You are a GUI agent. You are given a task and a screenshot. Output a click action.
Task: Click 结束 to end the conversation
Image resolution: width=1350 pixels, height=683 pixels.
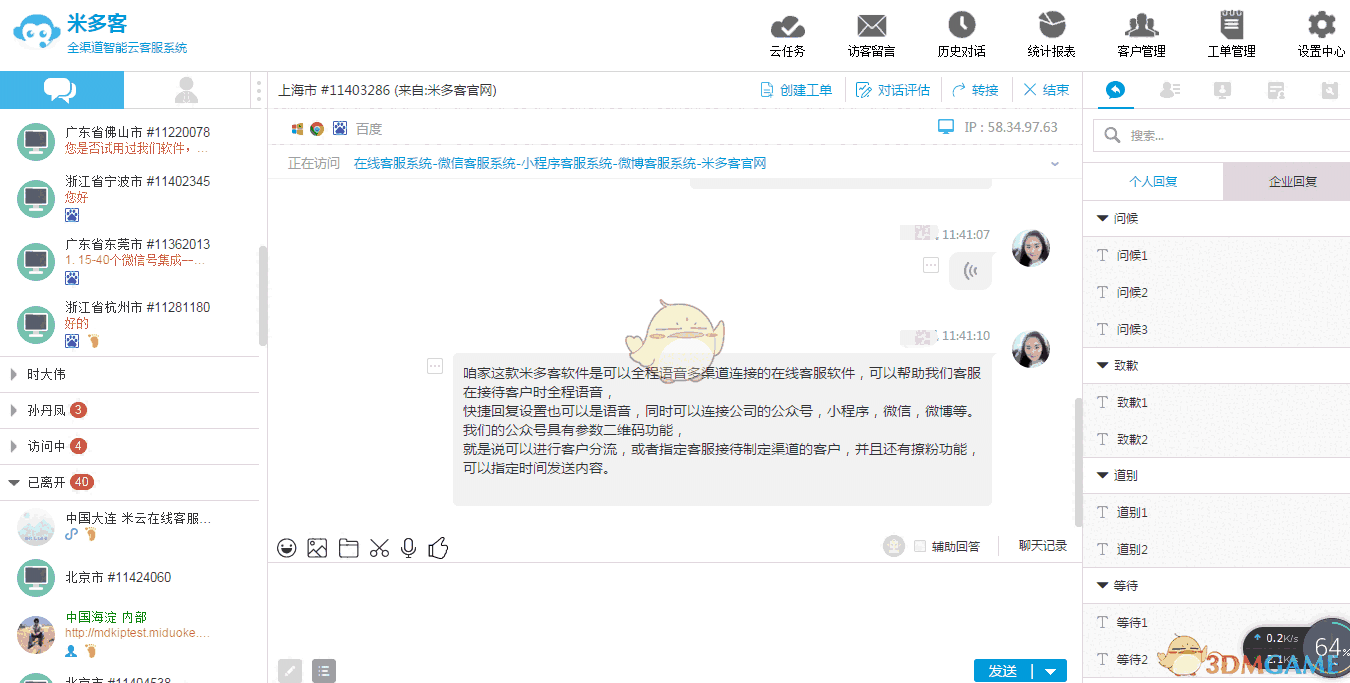(x=1046, y=89)
